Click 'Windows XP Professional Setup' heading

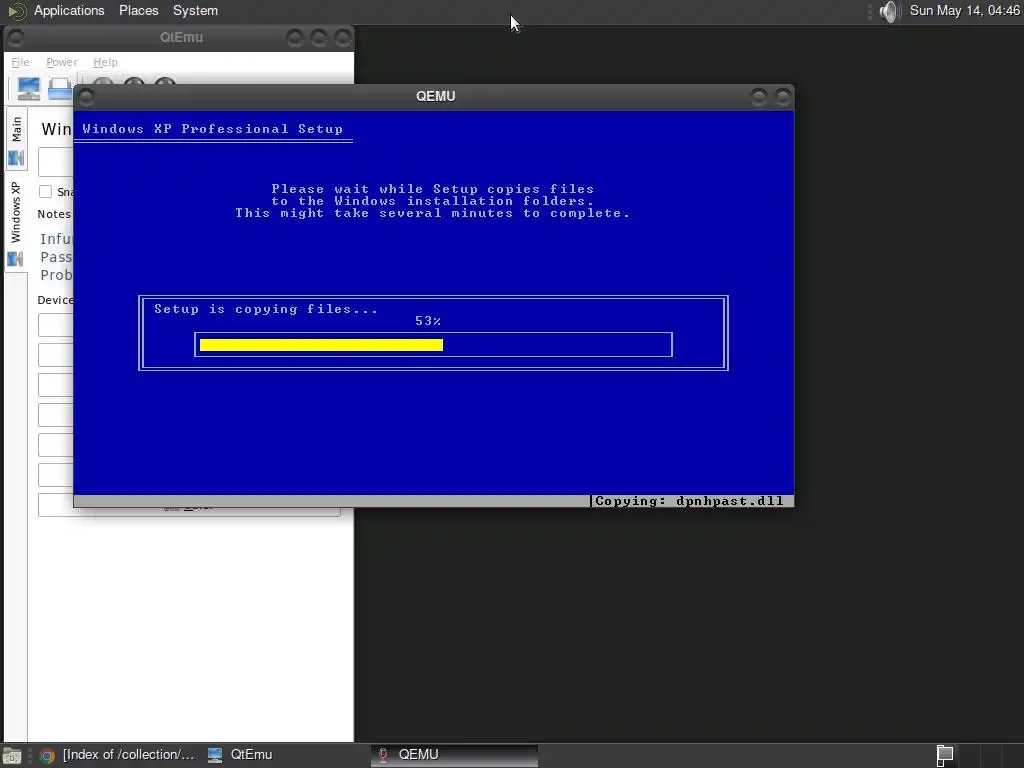pyautogui.click(x=212, y=129)
